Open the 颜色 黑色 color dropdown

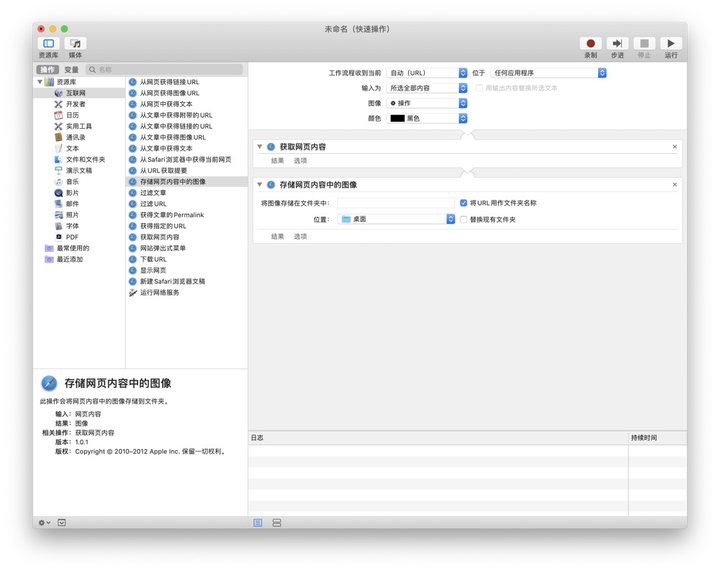click(427, 118)
